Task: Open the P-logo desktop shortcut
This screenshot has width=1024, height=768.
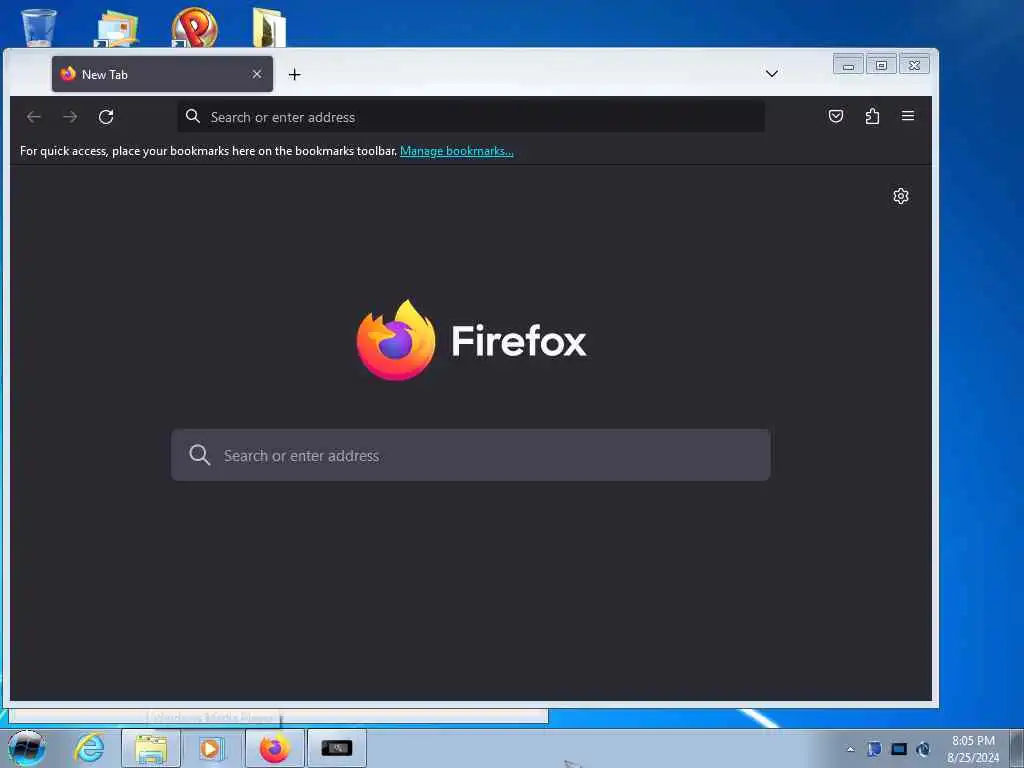Action: tap(194, 27)
